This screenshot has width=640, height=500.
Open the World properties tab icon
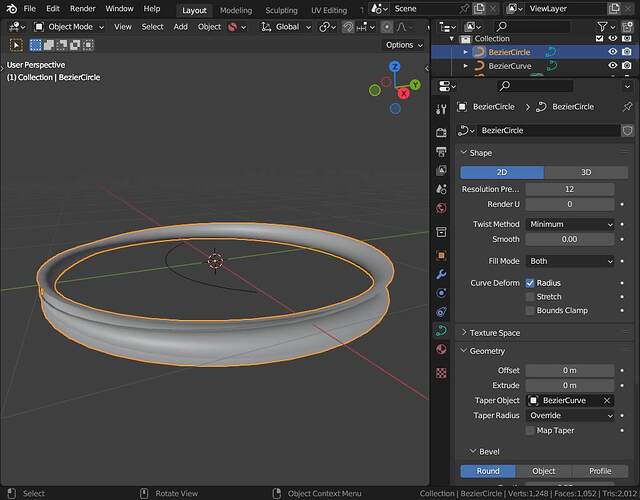pyautogui.click(x=441, y=208)
